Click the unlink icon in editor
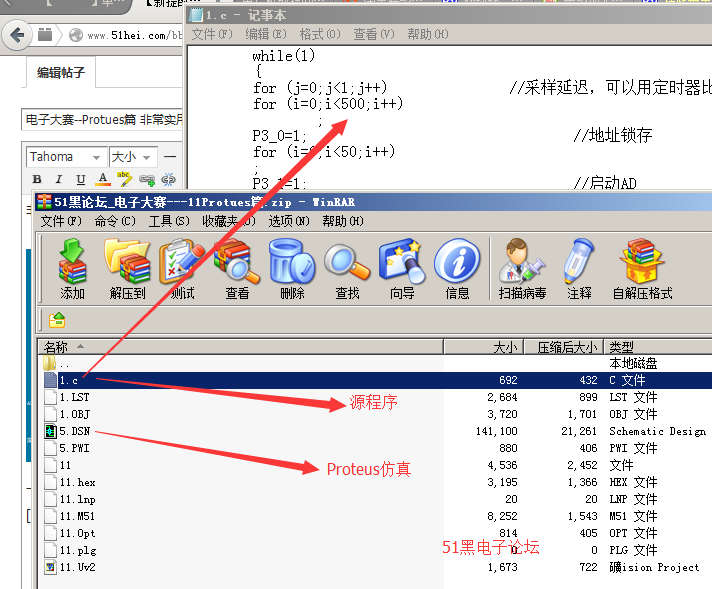712x589 pixels. (x=168, y=179)
